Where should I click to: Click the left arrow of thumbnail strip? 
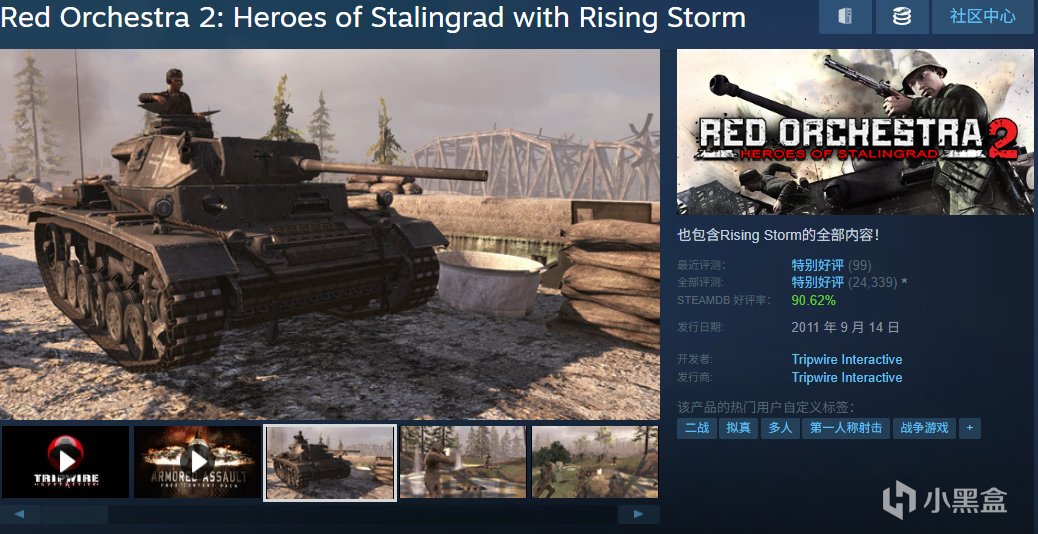click(19, 514)
